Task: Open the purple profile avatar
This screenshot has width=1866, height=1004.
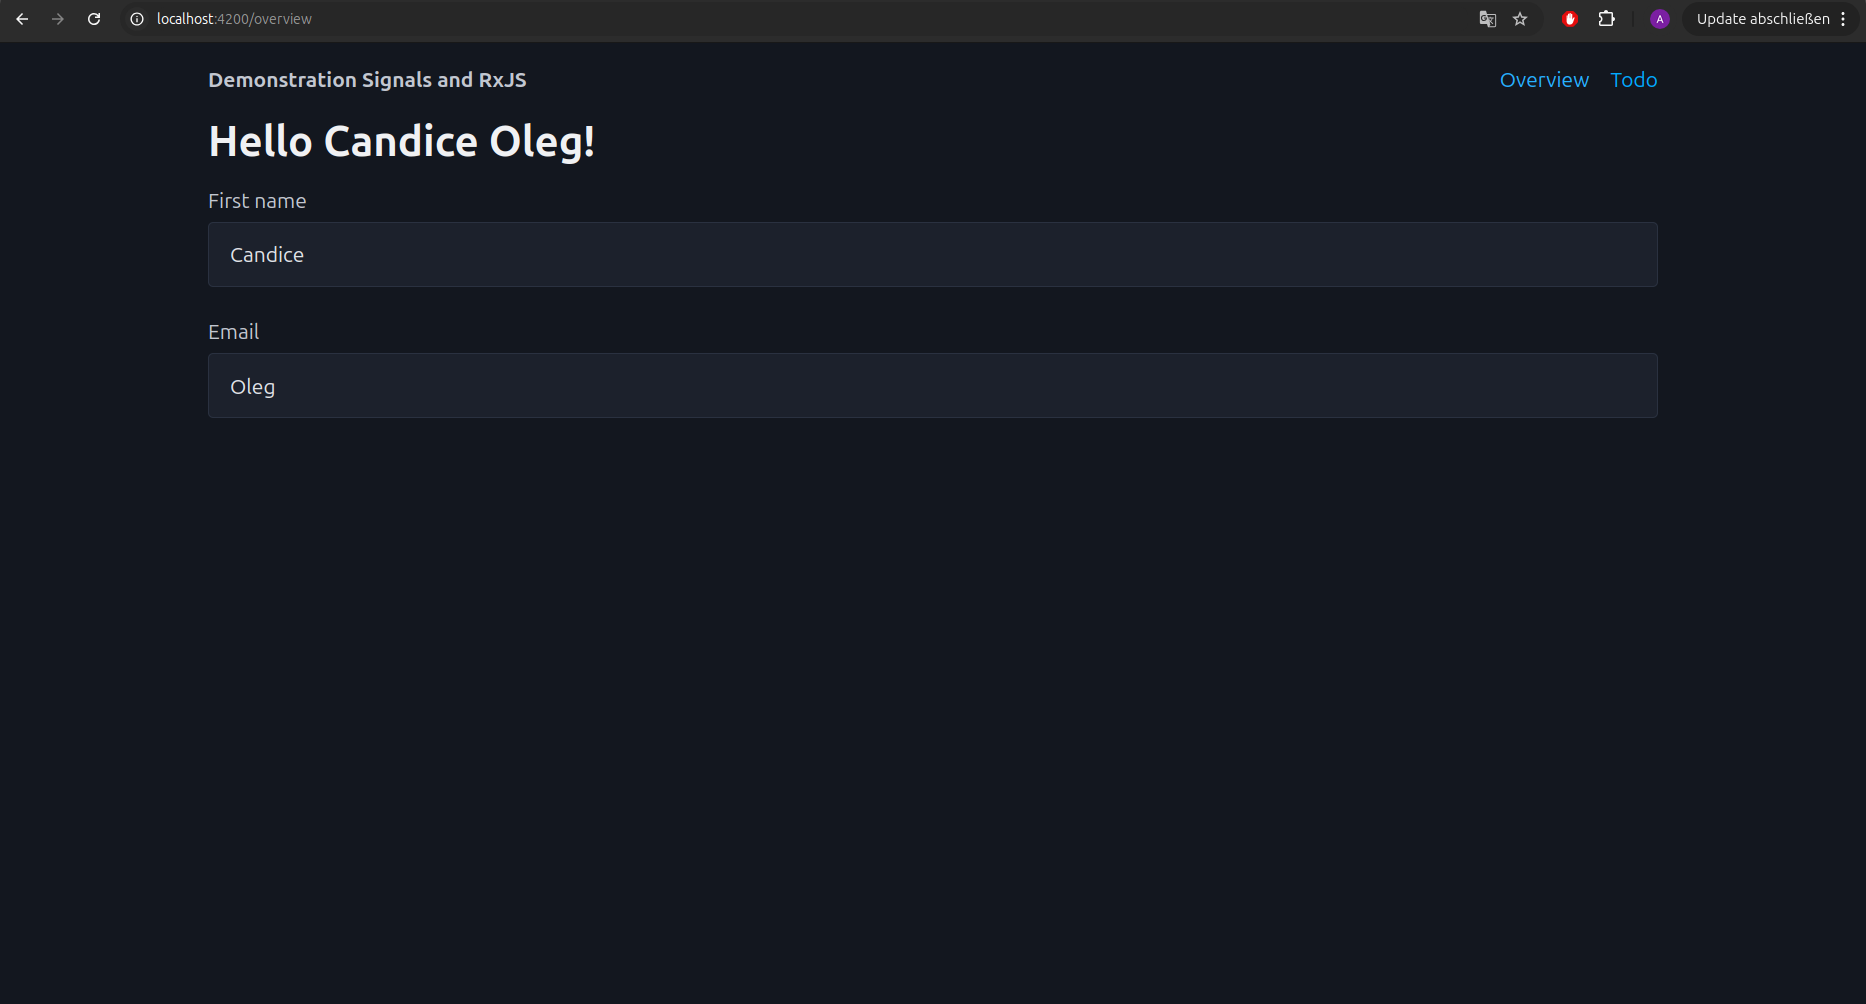Action: 1660,19
